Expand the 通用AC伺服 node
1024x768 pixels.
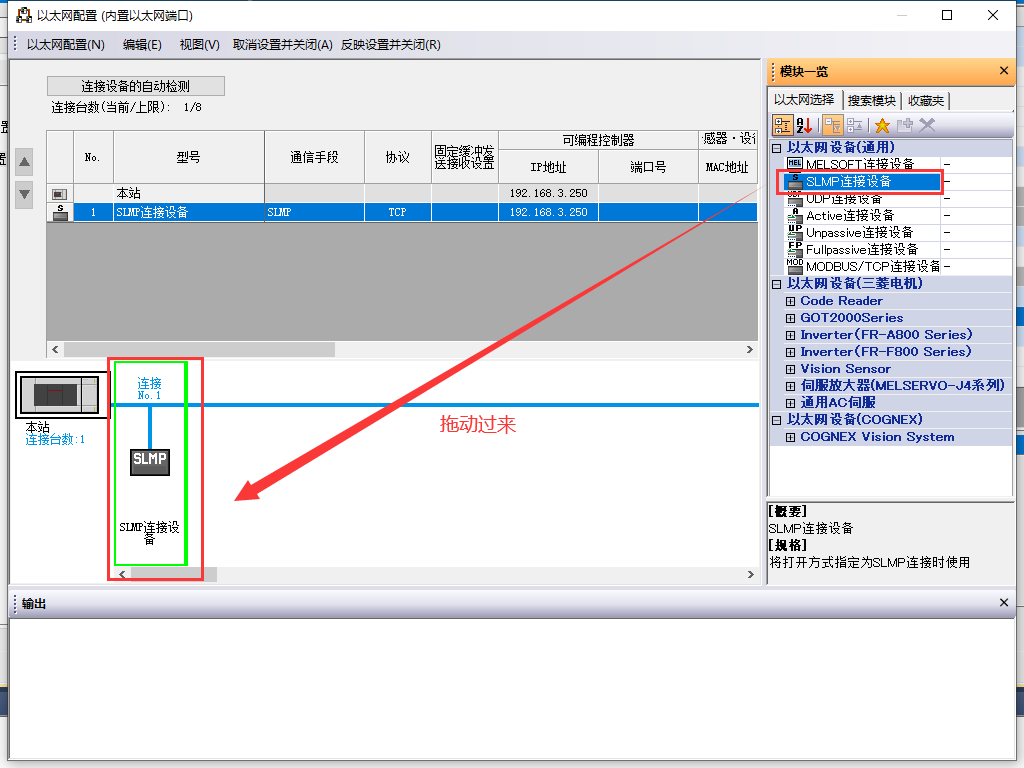pos(790,403)
